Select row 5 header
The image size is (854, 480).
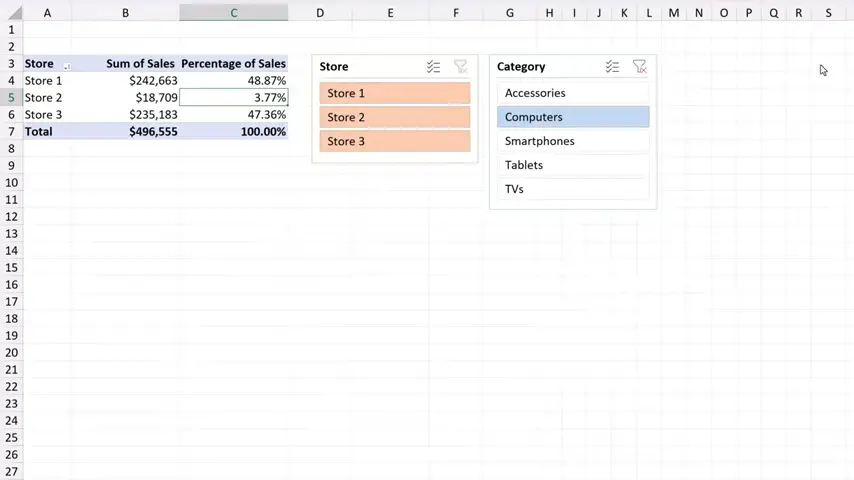pyautogui.click(x=11, y=98)
